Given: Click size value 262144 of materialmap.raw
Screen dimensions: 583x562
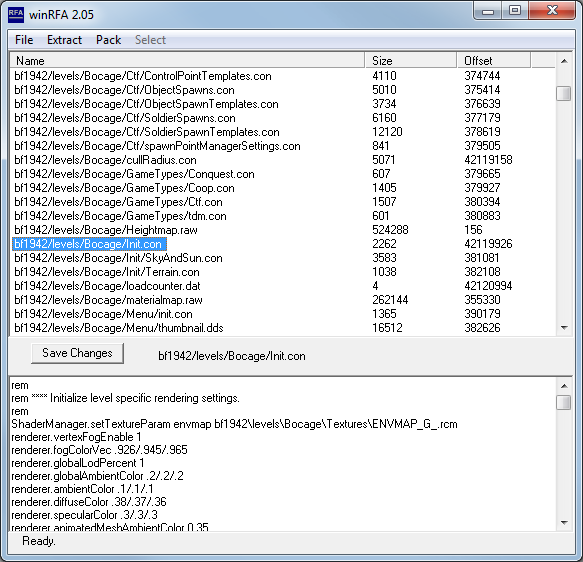Looking at the screenshot, I should point(390,300).
